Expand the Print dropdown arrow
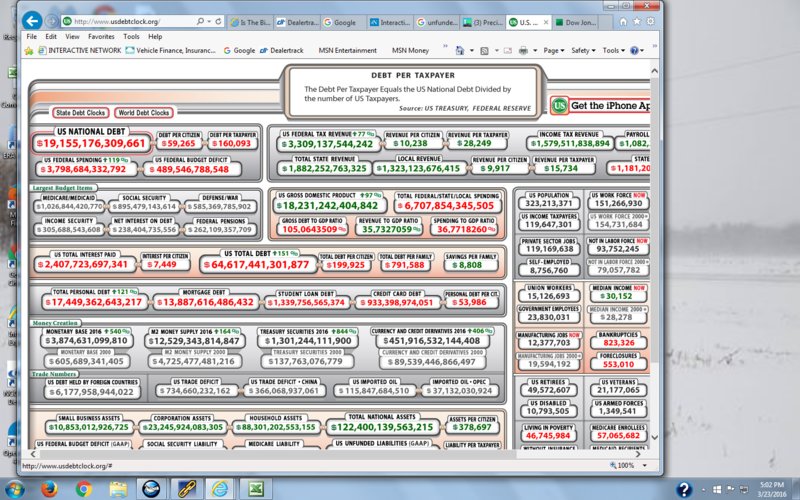This screenshot has height=500, width=800. click(535, 51)
